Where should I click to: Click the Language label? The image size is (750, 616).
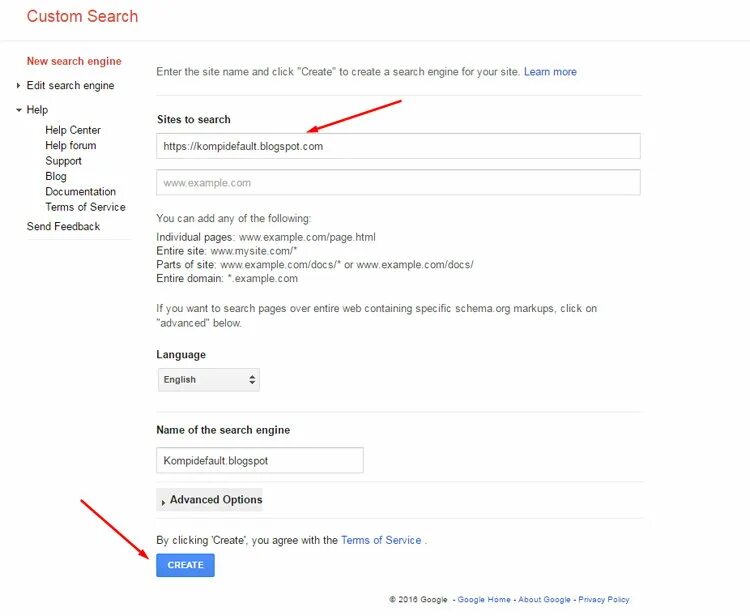tap(181, 355)
